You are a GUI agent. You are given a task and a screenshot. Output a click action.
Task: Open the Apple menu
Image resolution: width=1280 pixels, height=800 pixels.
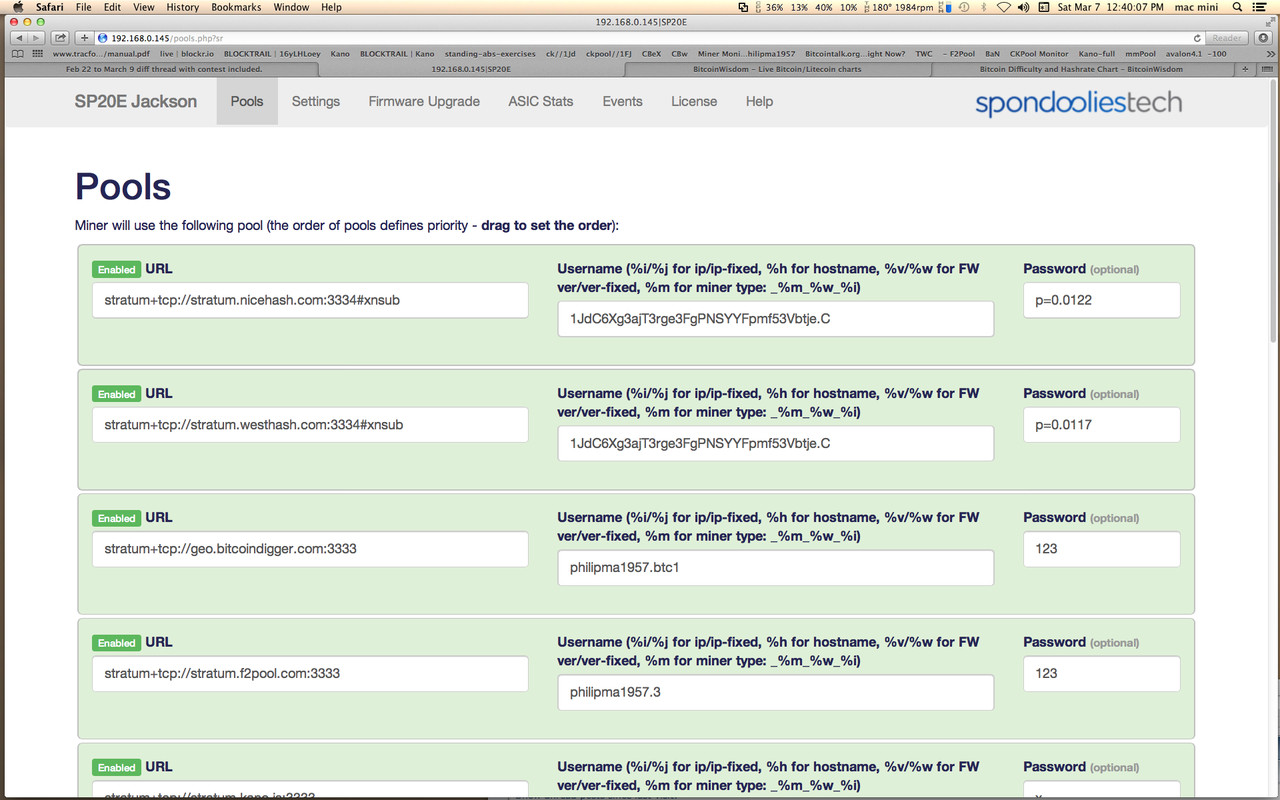pyautogui.click(x=17, y=7)
